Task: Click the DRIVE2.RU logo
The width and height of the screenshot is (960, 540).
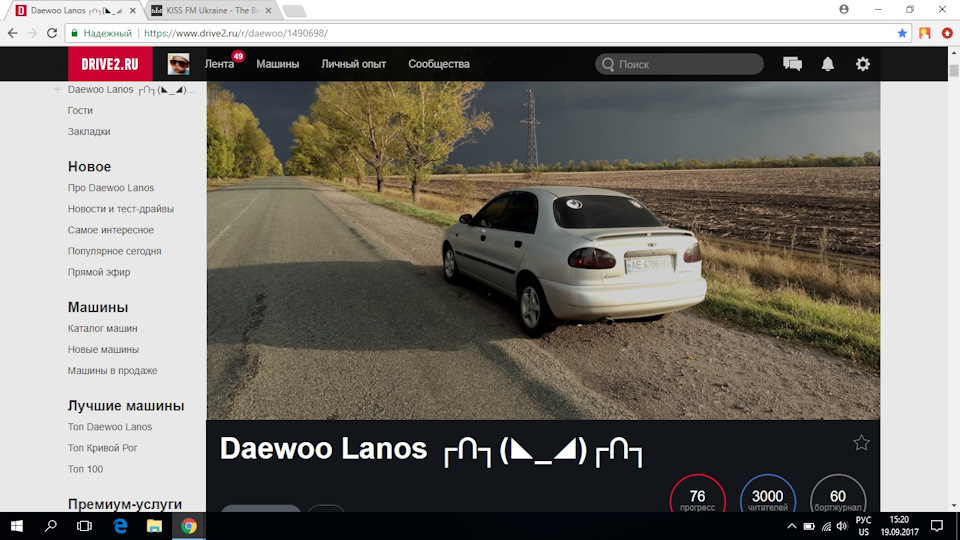Action: [x=110, y=64]
